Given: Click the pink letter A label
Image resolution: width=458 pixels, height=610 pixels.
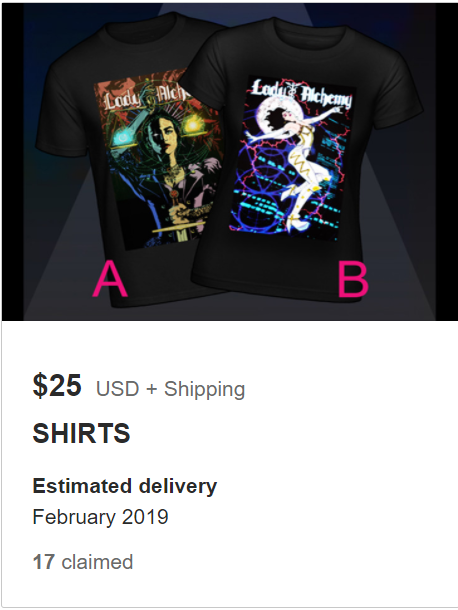Looking at the screenshot, I should tap(110, 279).
